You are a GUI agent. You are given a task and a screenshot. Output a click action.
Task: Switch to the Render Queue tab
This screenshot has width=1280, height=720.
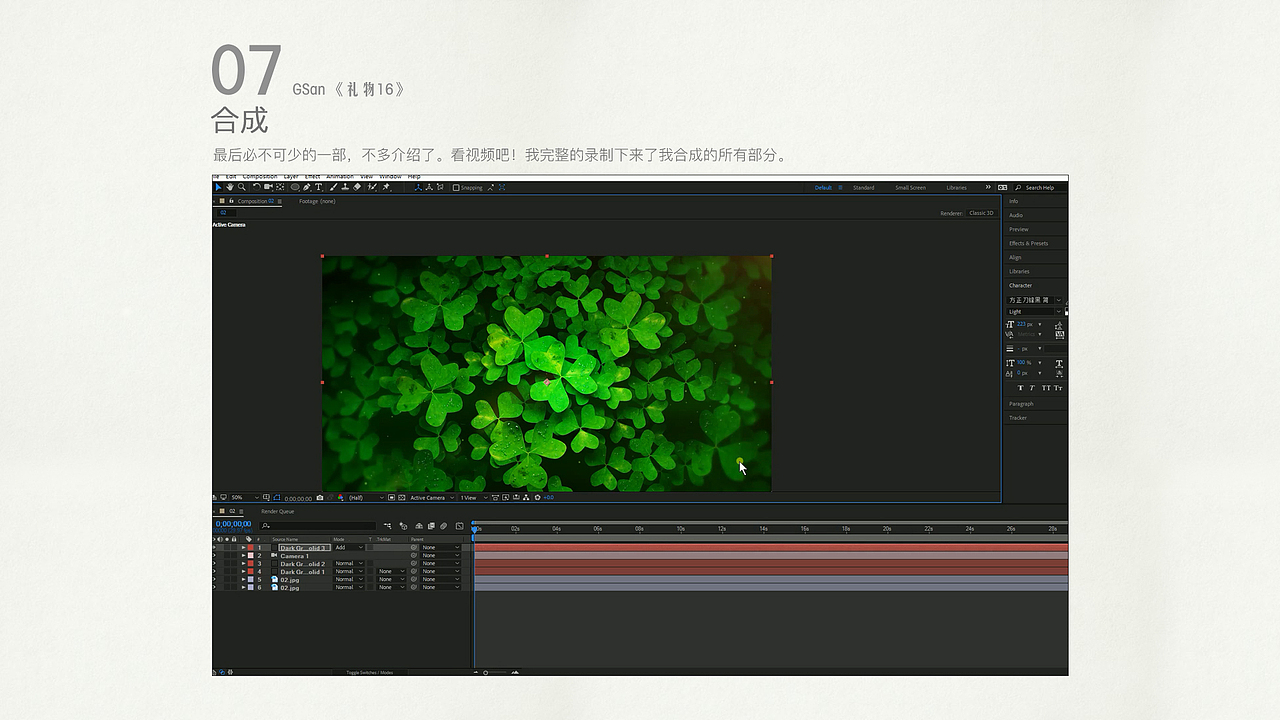[278, 511]
